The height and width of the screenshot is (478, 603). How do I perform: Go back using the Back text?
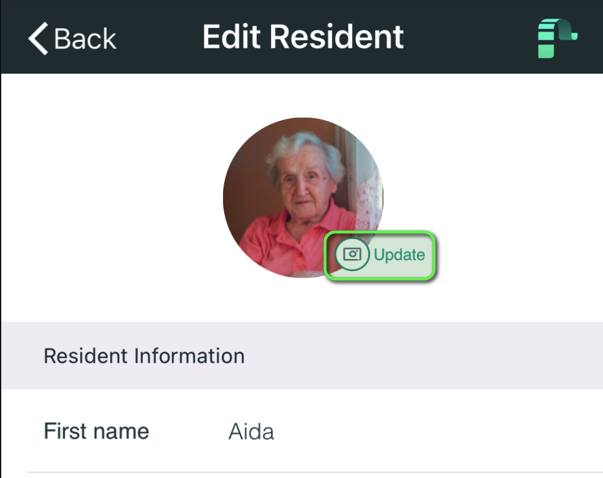pos(85,39)
